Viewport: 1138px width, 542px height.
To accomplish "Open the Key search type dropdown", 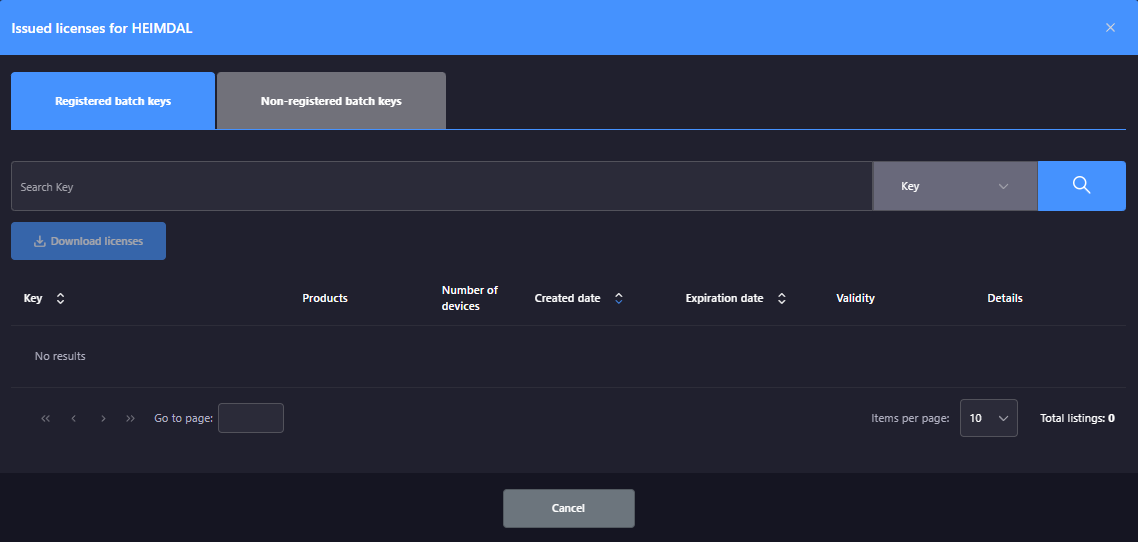I will [955, 186].
